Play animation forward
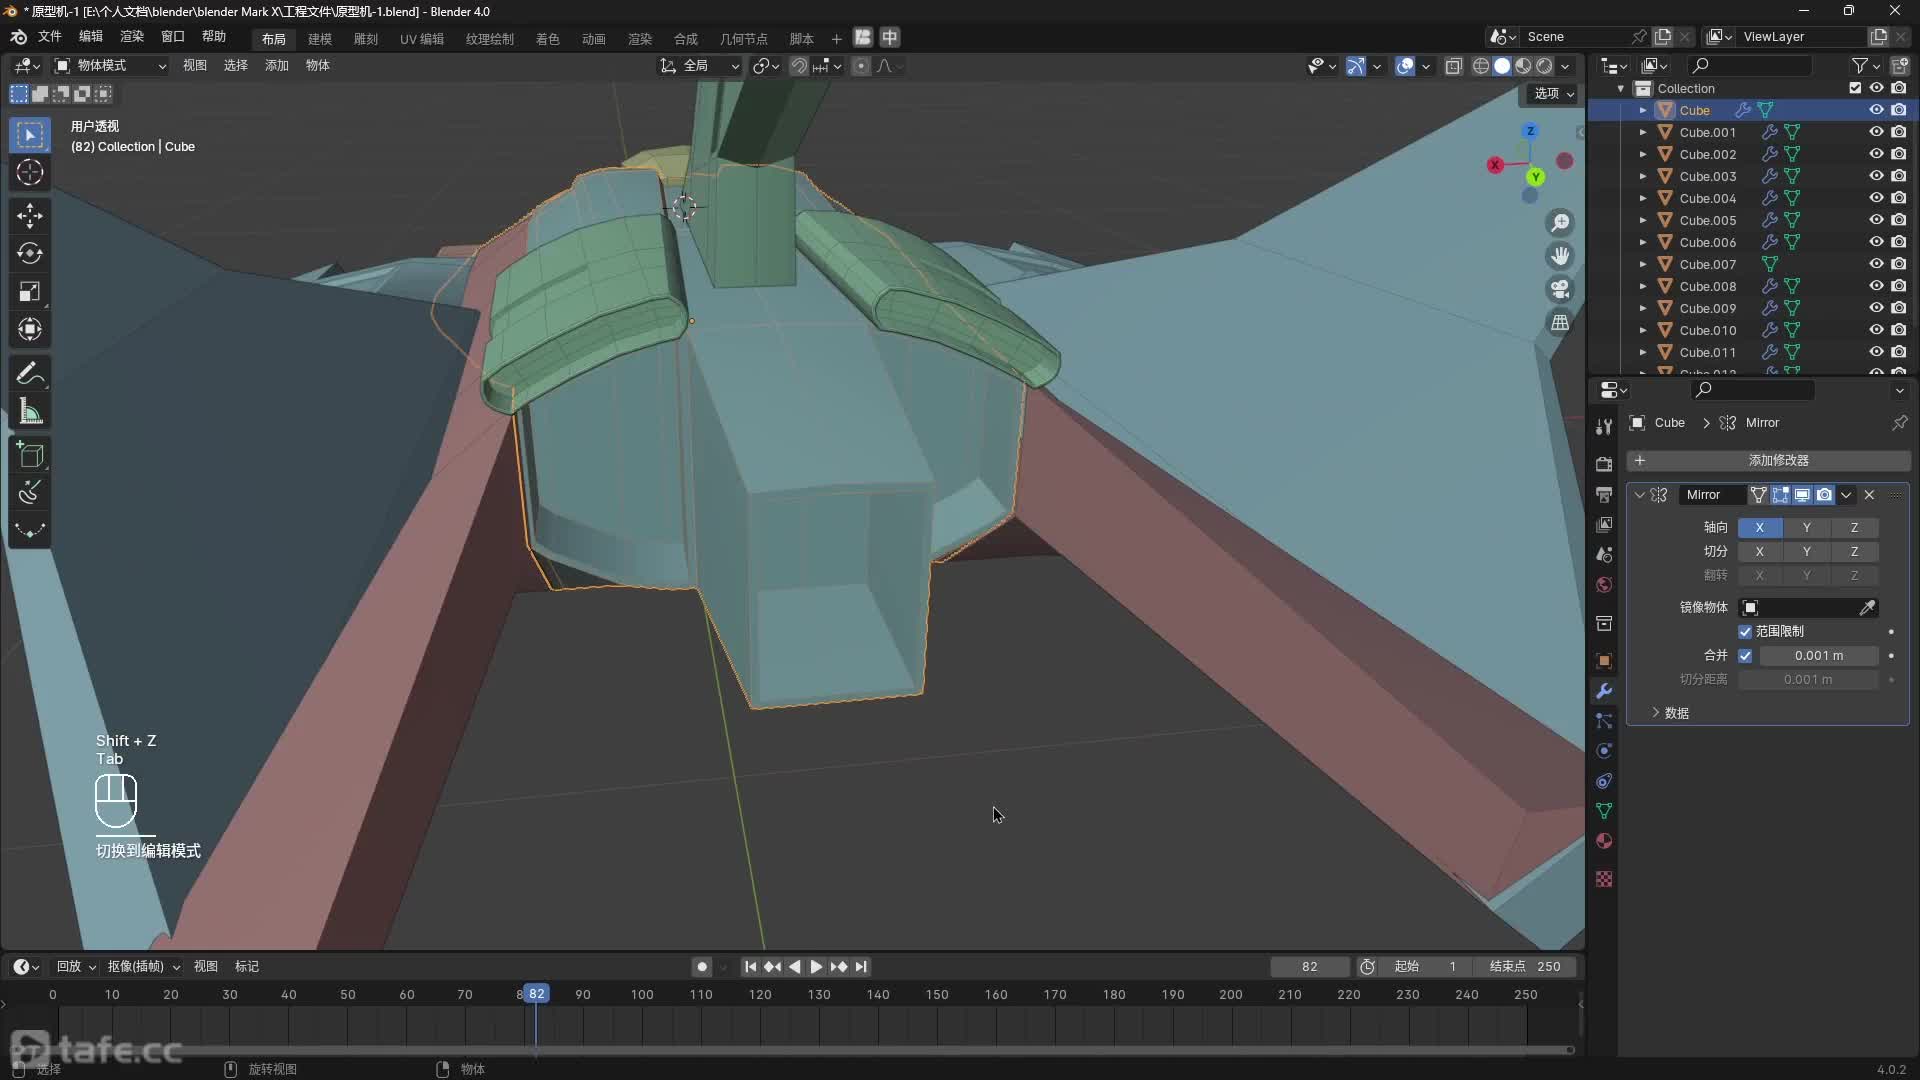The image size is (1920, 1080). click(x=816, y=967)
